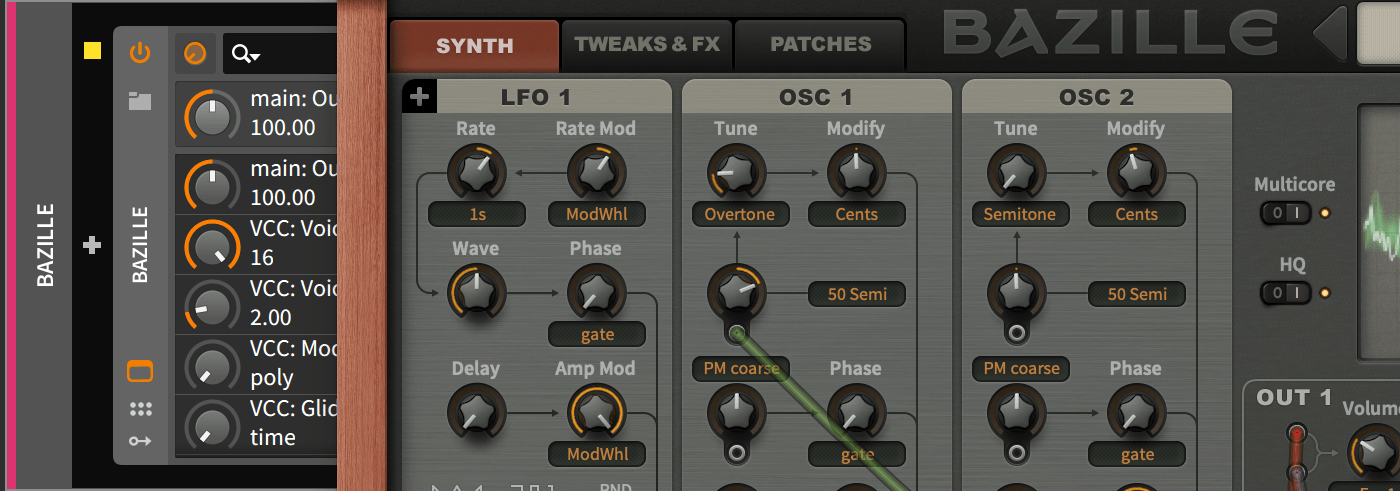Open the PATCHES tab
Image resolution: width=1400 pixels, height=491 pixels.
pos(820,45)
